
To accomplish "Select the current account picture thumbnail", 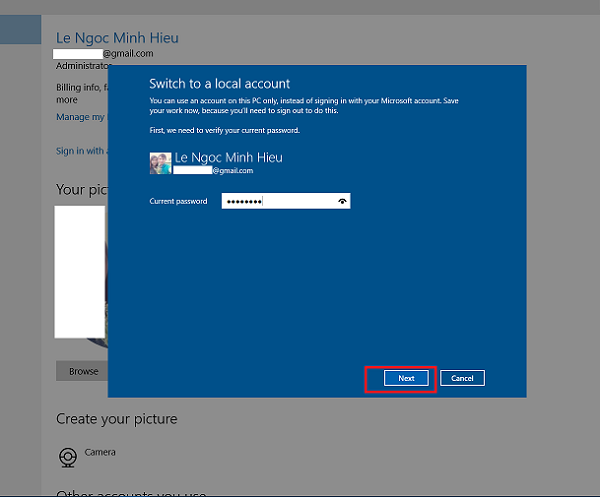I will (81, 271).
